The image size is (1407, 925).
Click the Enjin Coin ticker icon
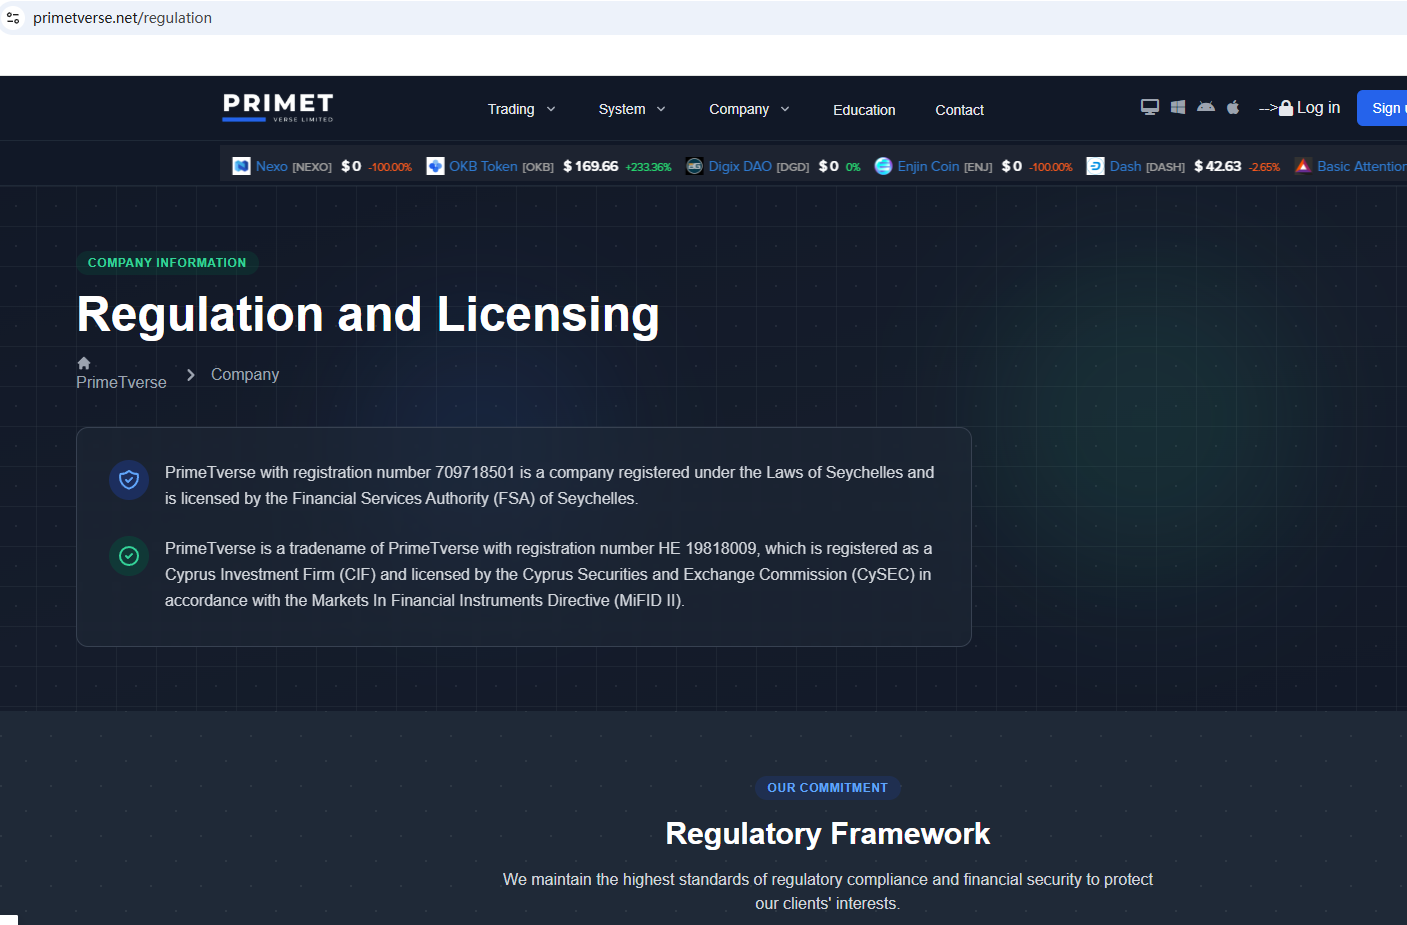[883, 166]
